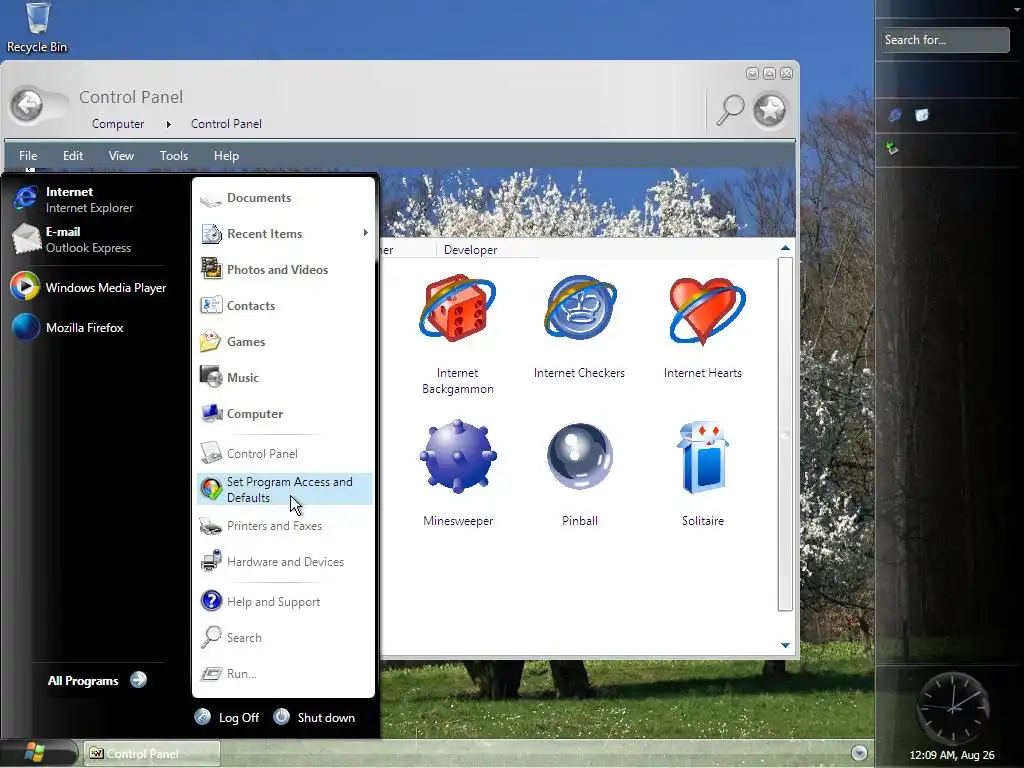
Task: Click the Search for... sidebar field
Action: click(944, 40)
